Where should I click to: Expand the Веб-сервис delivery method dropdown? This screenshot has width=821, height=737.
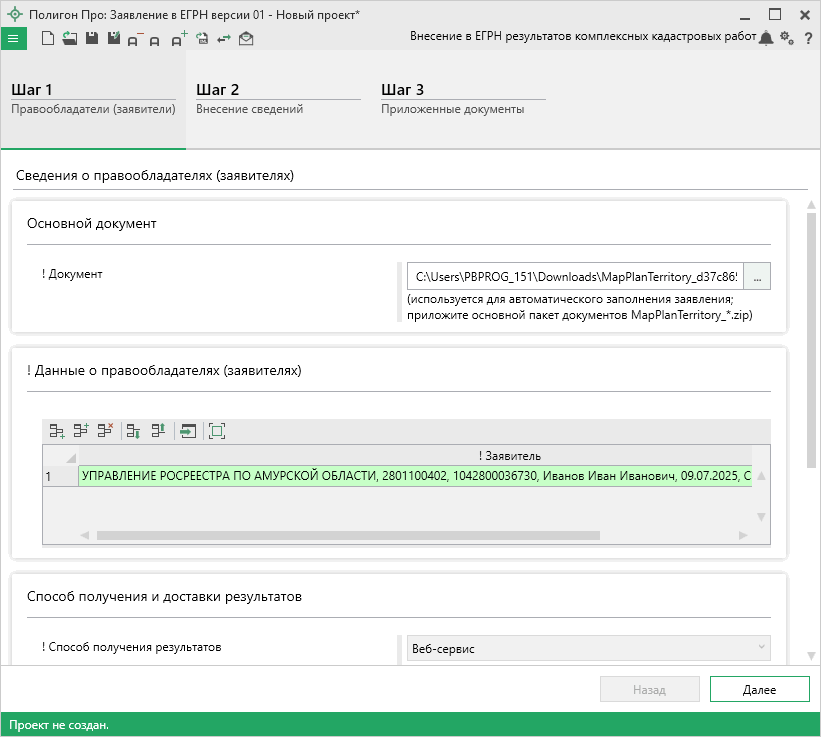coord(588,649)
